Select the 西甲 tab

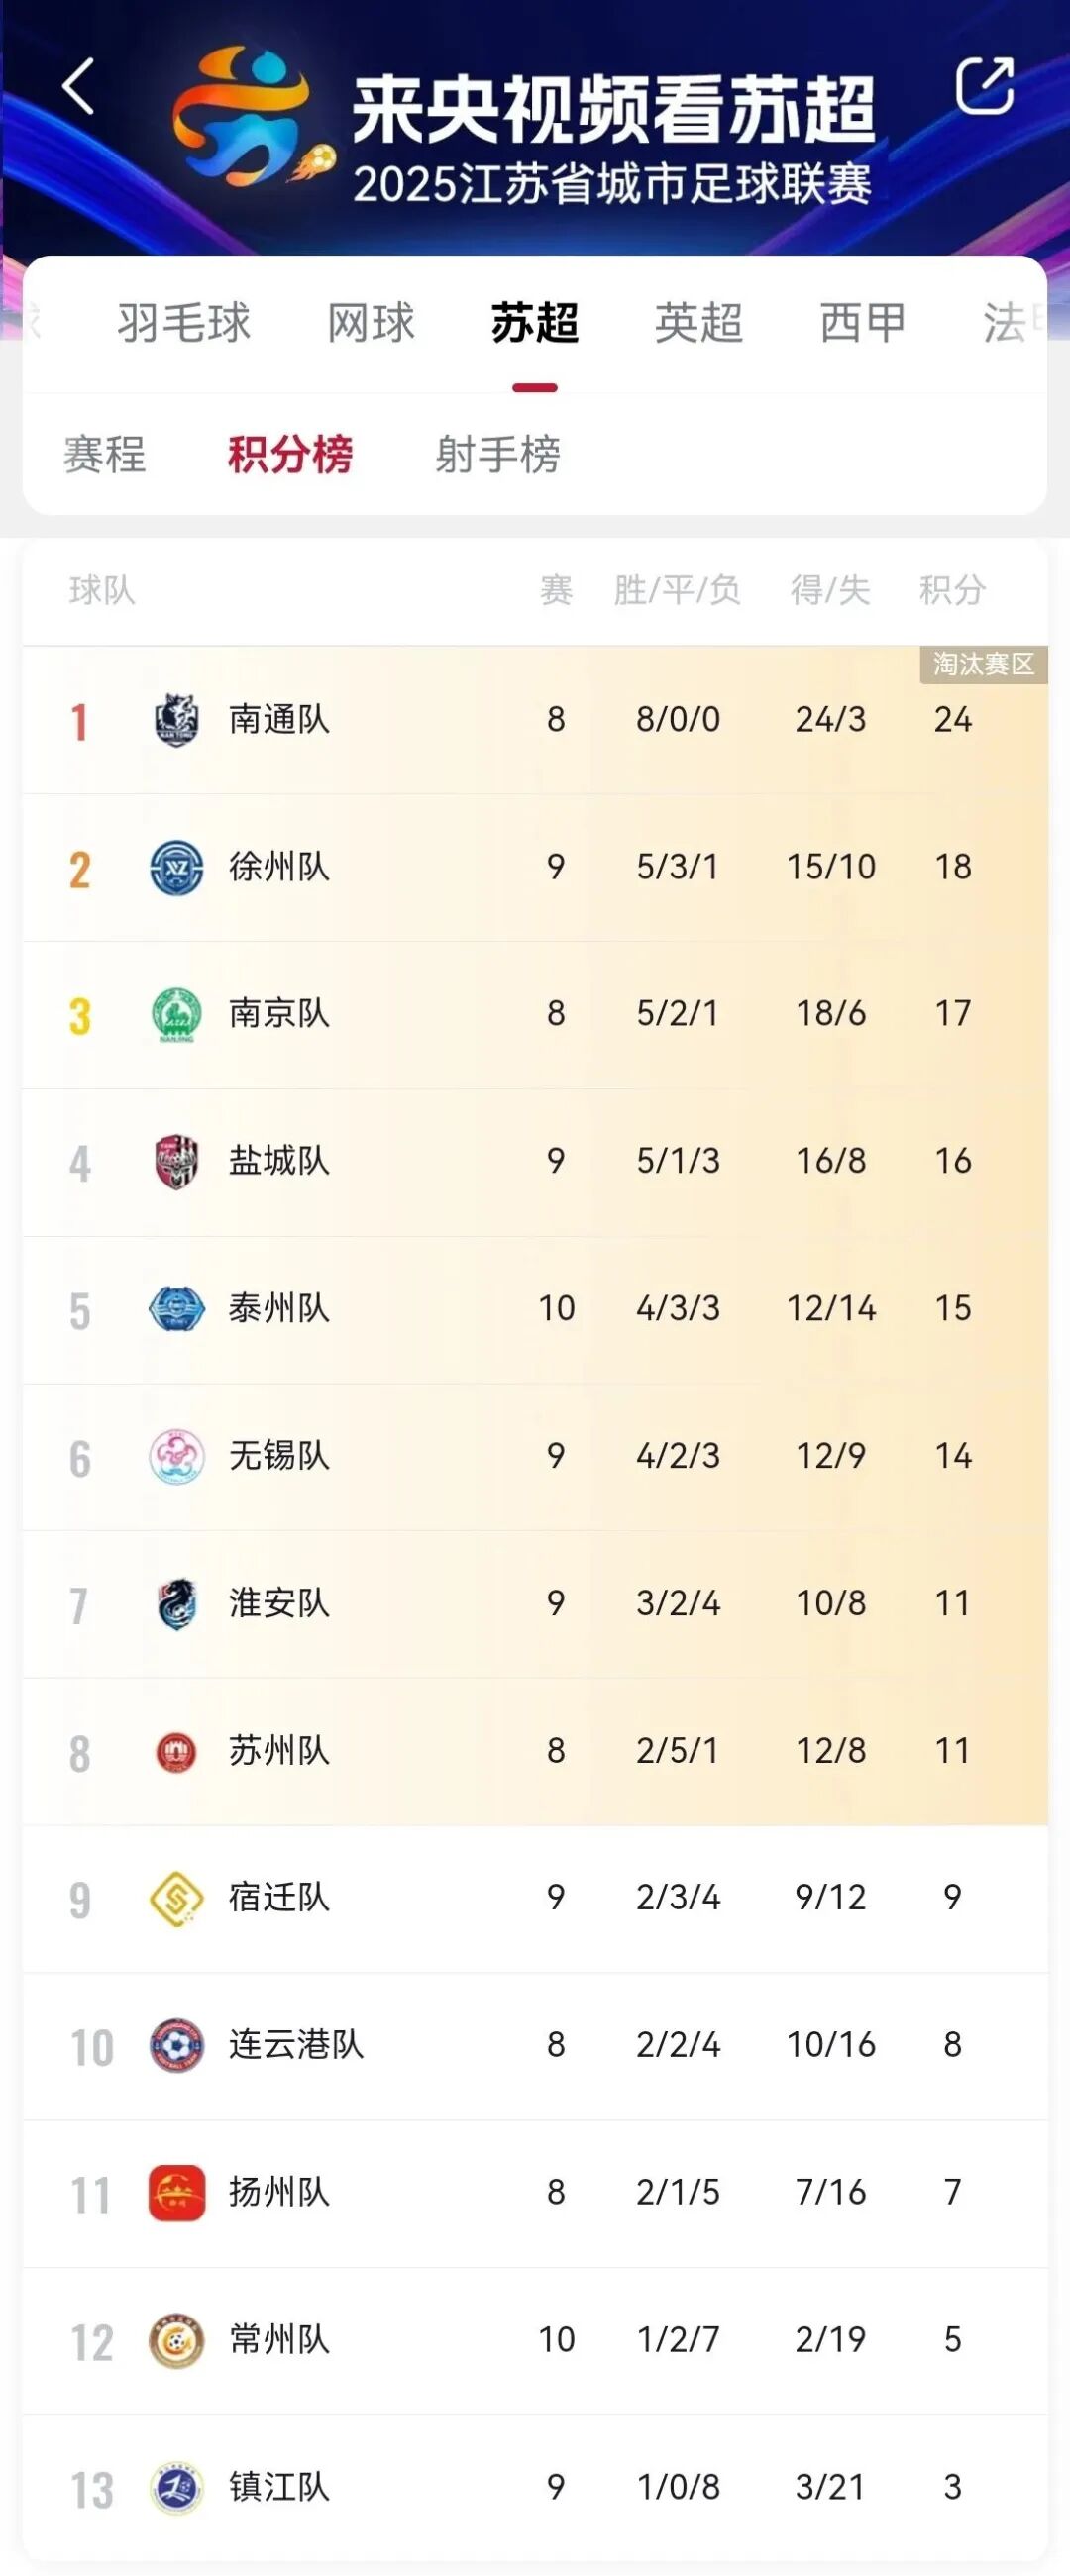pyautogui.click(x=863, y=323)
